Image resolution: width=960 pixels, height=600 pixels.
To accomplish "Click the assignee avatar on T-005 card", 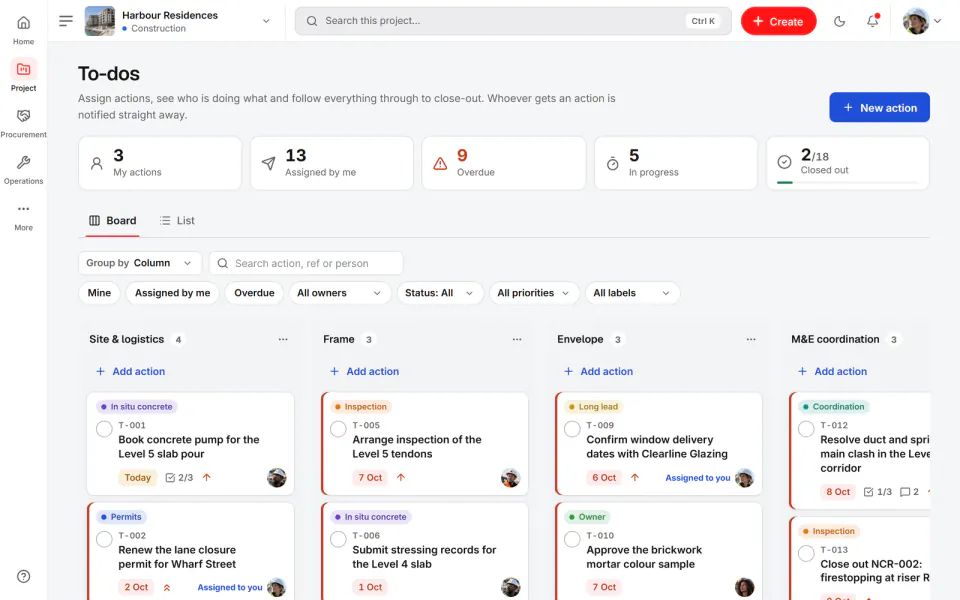I will 511,478.
